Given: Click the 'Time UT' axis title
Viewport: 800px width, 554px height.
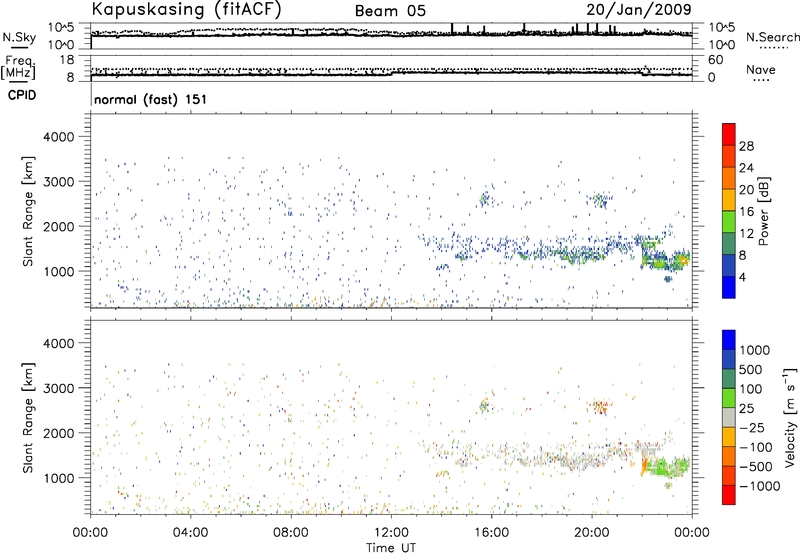Looking at the screenshot, I should click(391, 548).
